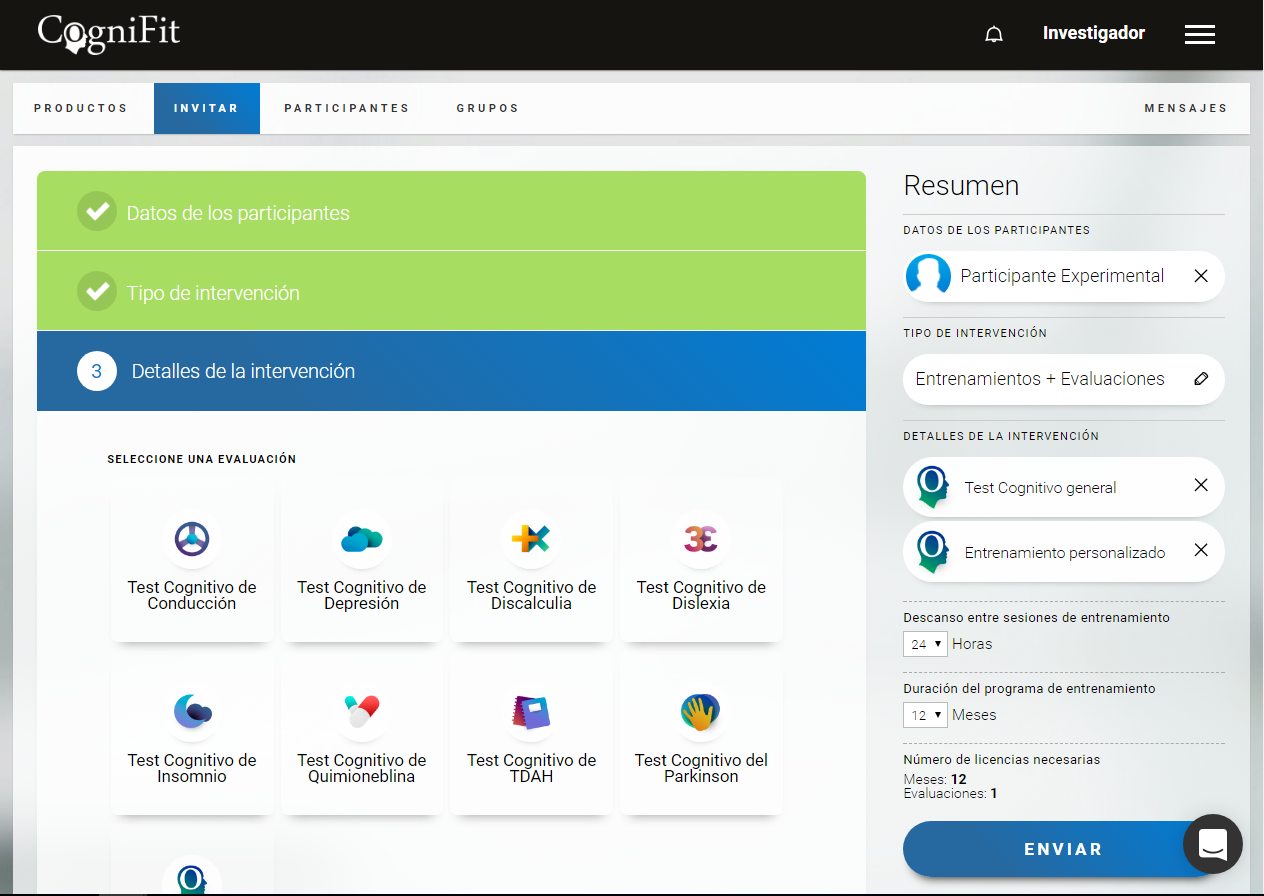Viewport: 1264px width, 896px height.
Task: Click the Test Cognitivo de TDAH label
Action: [x=531, y=768]
